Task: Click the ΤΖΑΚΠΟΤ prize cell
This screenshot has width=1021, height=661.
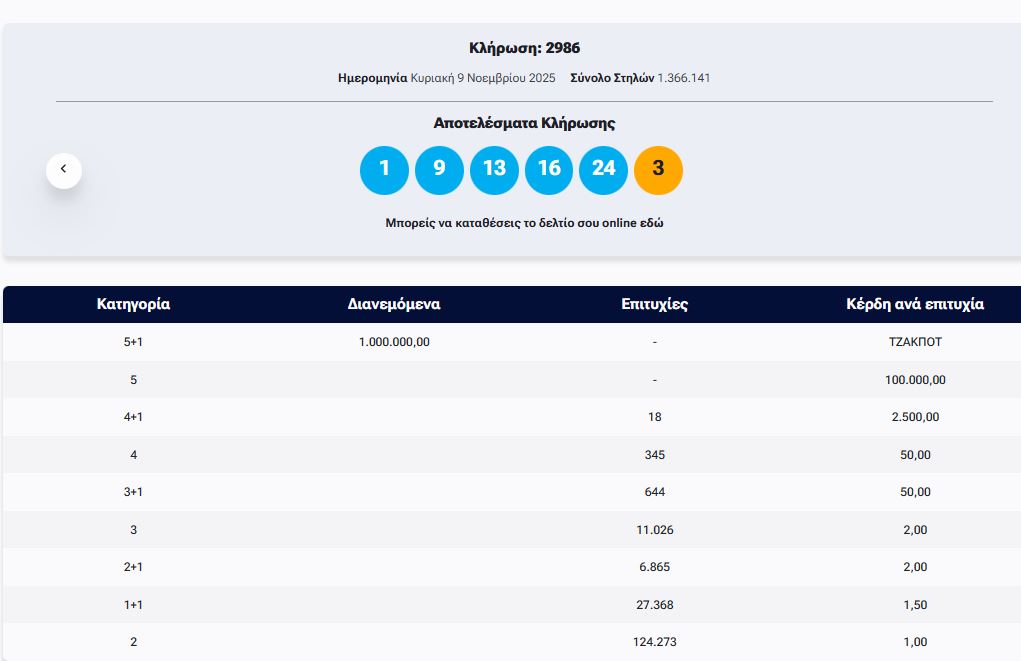Action: 915,342
